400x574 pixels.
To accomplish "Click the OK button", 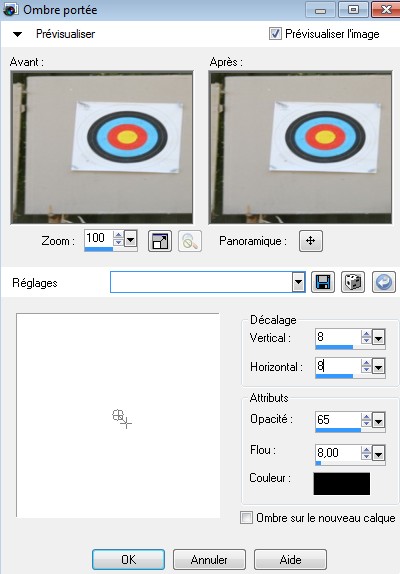I will click(128, 559).
